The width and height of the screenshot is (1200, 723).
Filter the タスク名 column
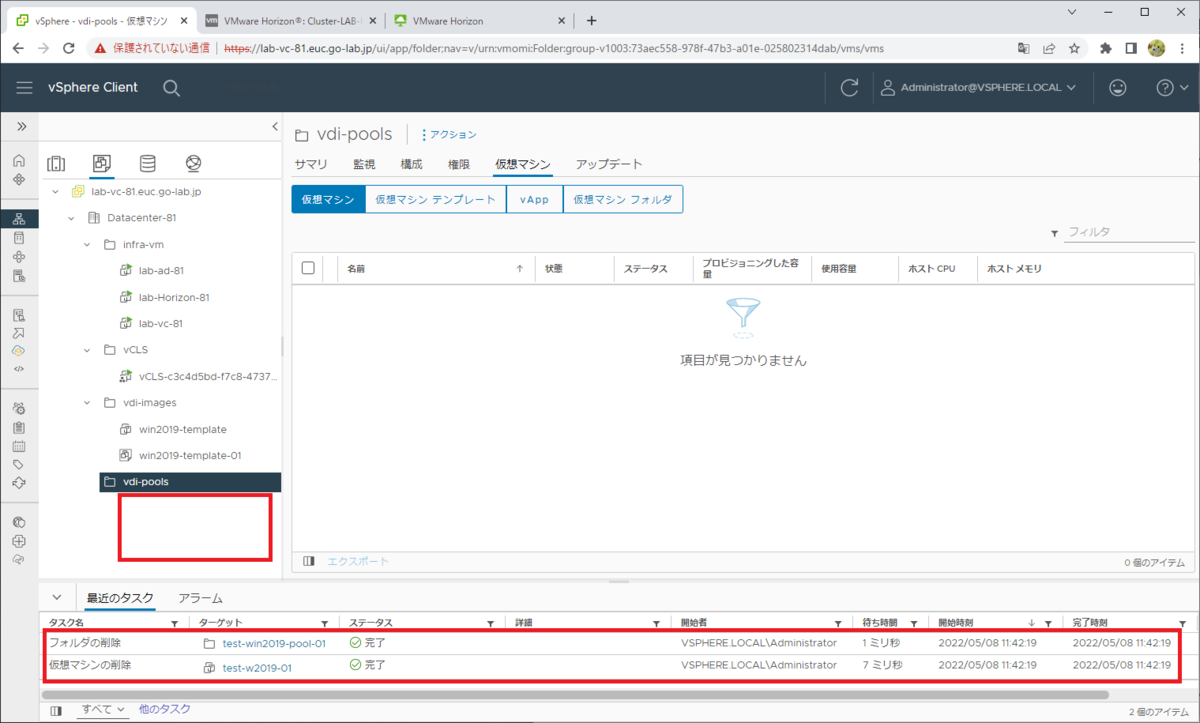[x=175, y=623]
